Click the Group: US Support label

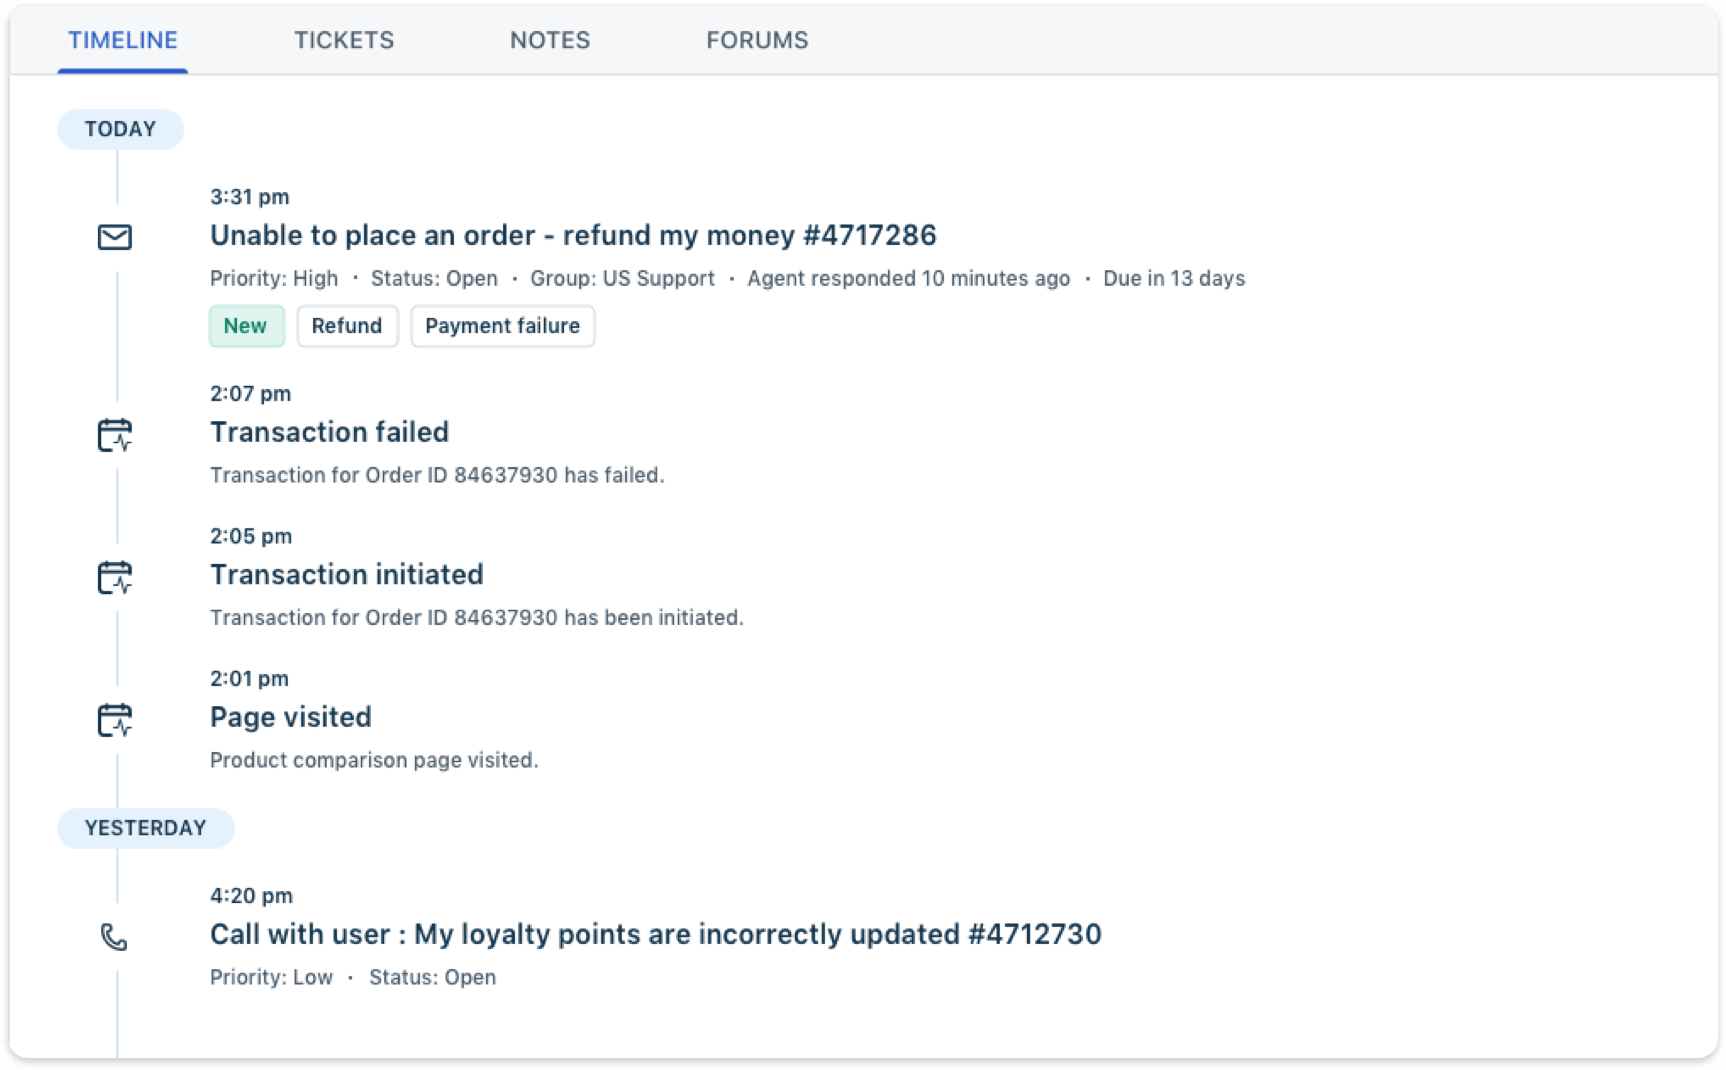point(622,278)
